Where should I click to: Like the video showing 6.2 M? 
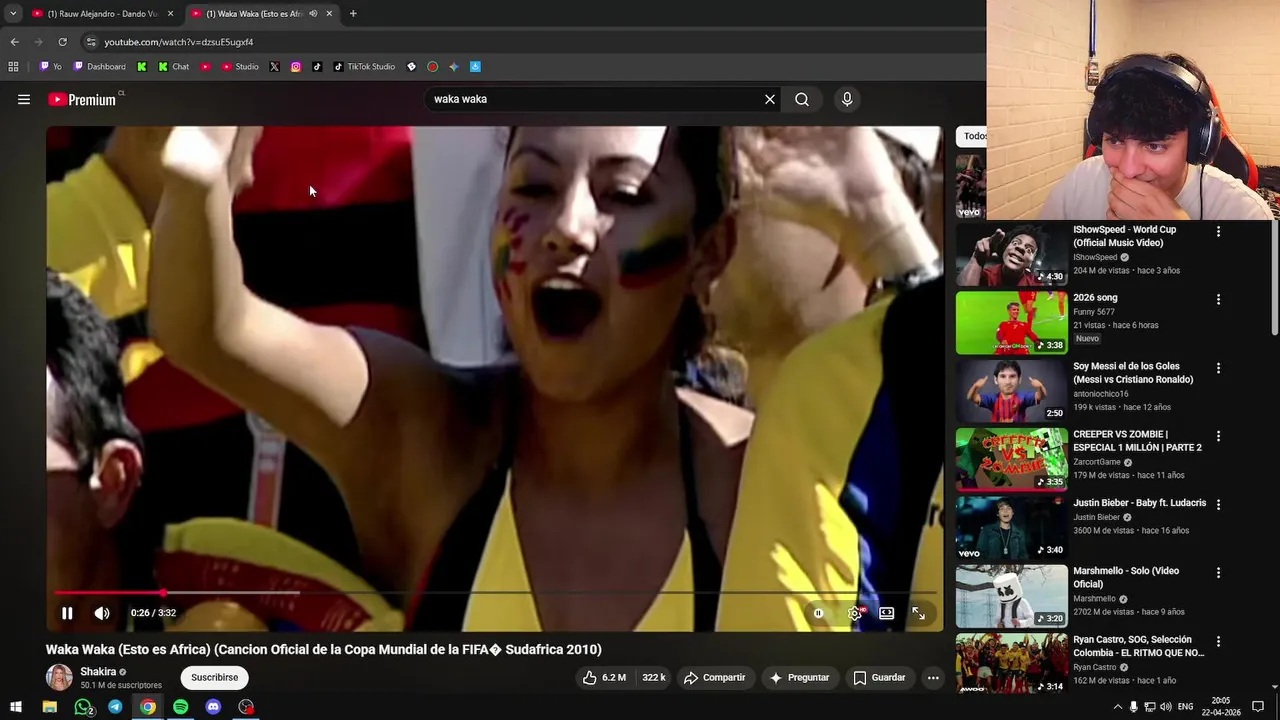pos(604,677)
